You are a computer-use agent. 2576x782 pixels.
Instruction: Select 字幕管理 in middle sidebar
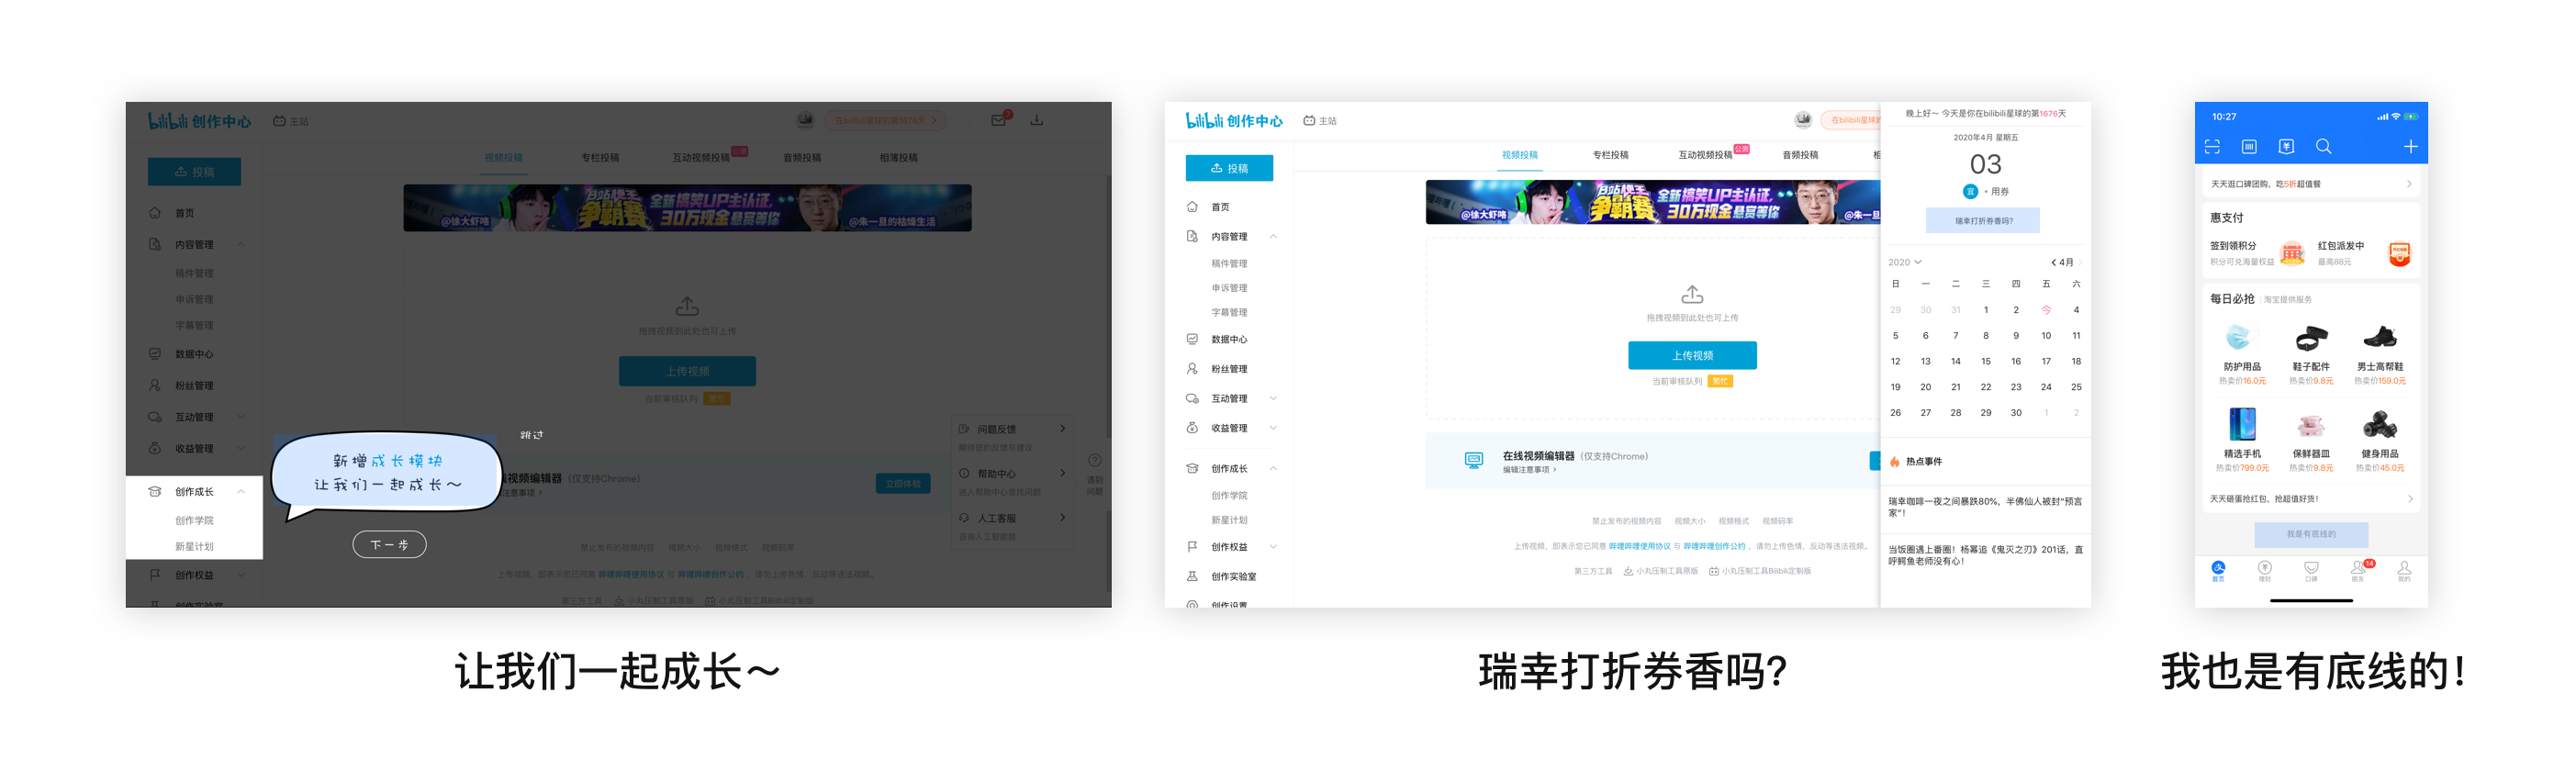(1229, 312)
